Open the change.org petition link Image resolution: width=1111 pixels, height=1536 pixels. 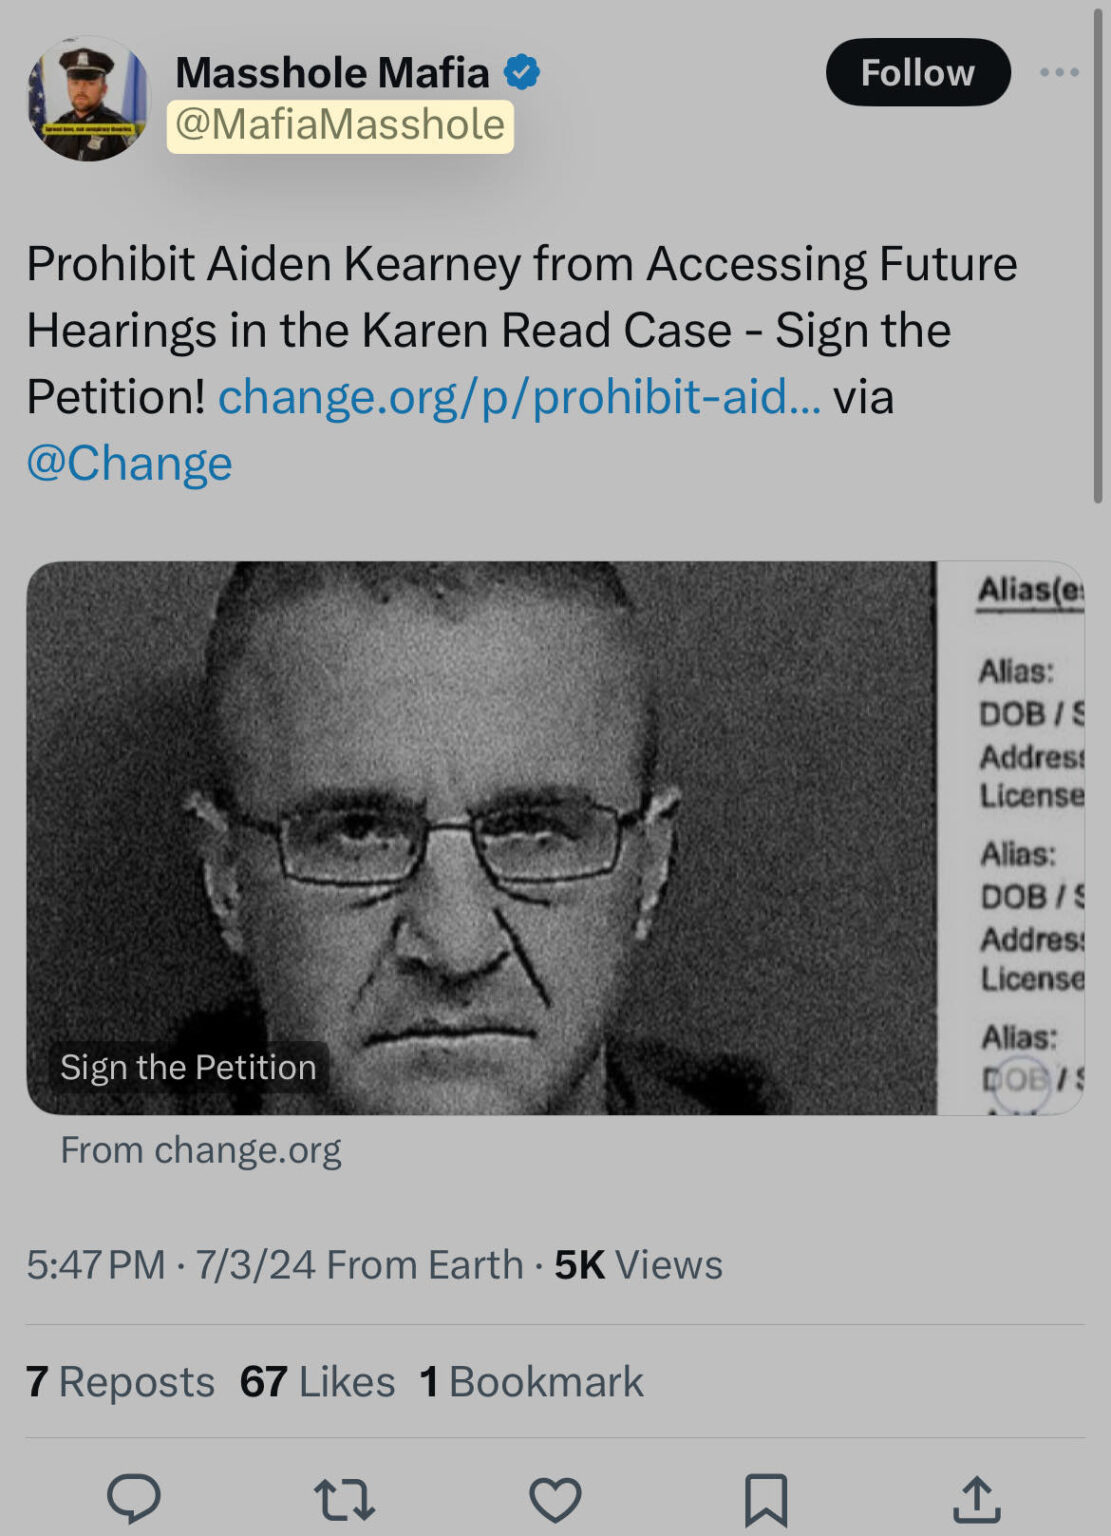[x=519, y=397]
